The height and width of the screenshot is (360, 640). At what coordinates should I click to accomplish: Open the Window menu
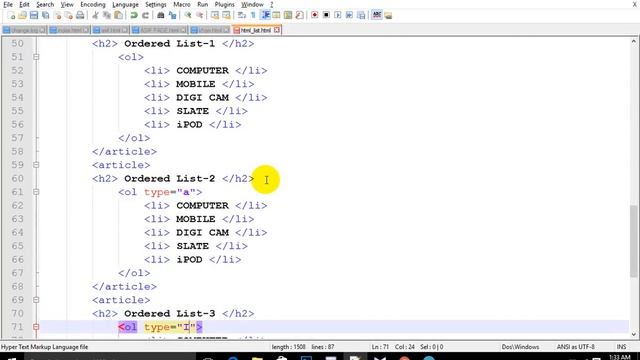tap(252, 4)
